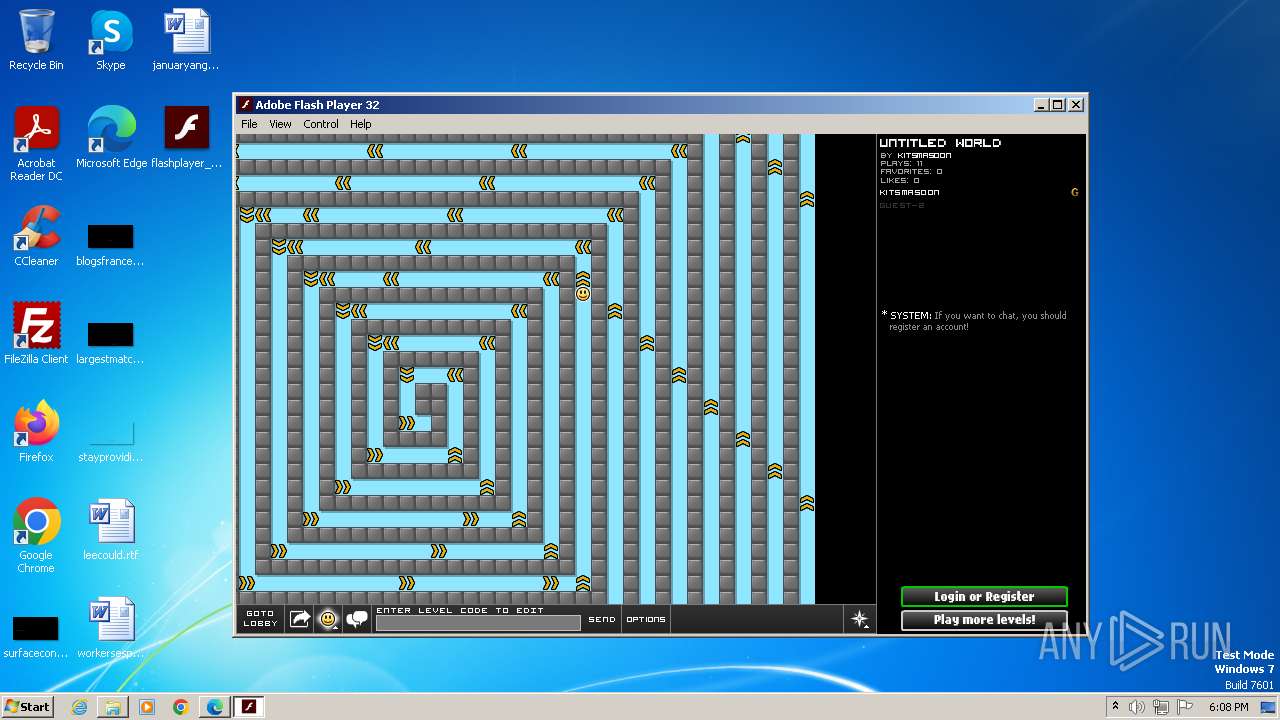This screenshot has width=1280, height=720.
Task: Click the largestmatc desktop icon
Action: [110, 342]
